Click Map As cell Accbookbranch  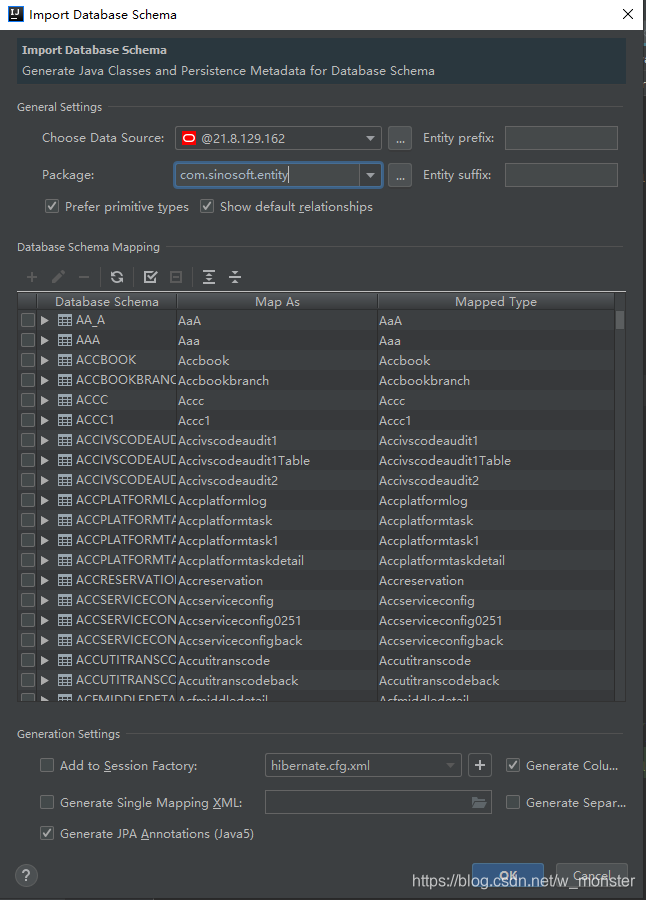point(277,381)
